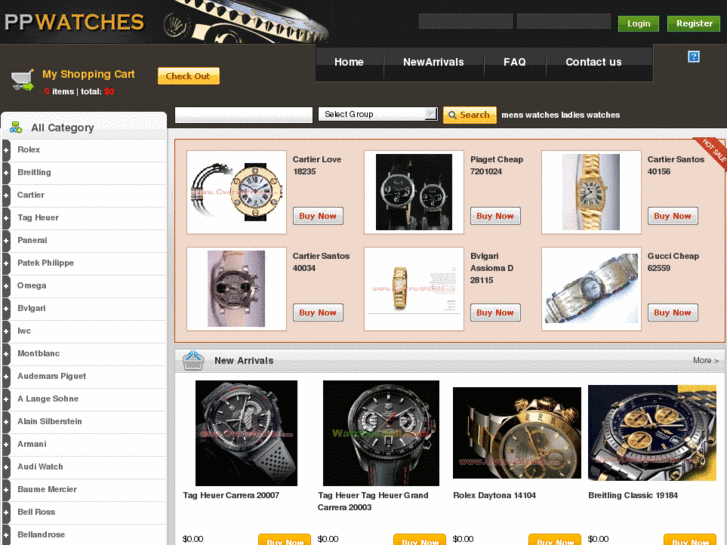This screenshot has height=545, width=727.
Task: Buy Now for Bvlgari Assioma D 28115
Action: pyautogui.click(x=495, y=313)
